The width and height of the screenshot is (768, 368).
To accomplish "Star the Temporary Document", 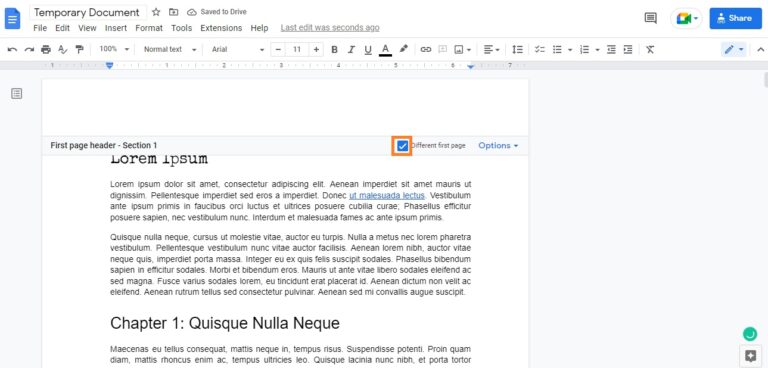I will point(156,12).
